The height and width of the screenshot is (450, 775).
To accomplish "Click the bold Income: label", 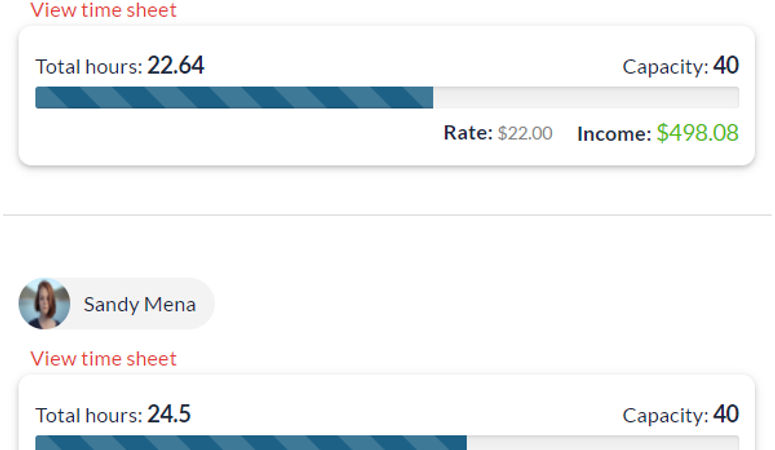I will point(614,134).
